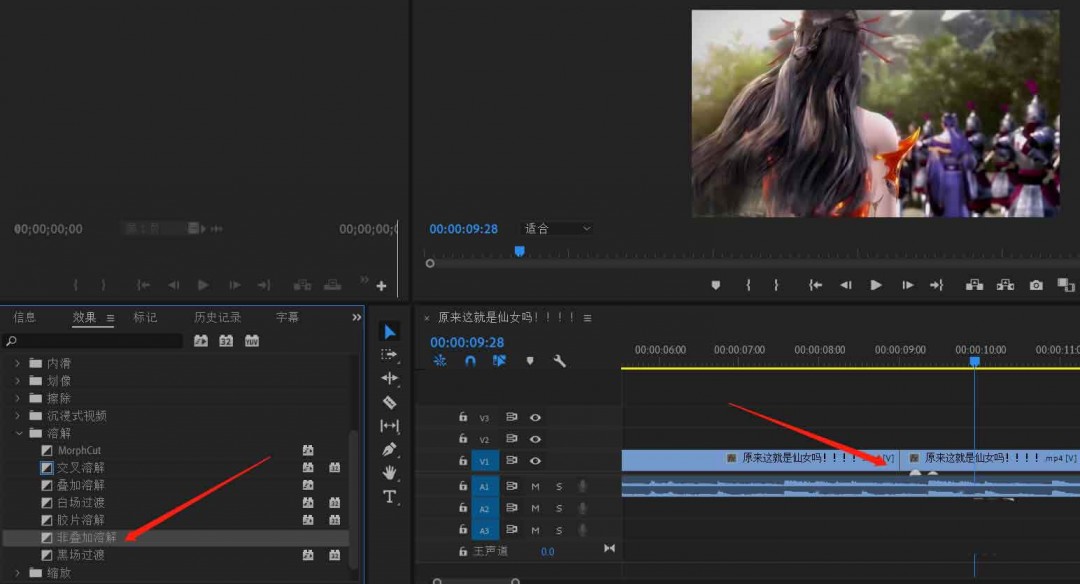Toggle the Snap magnet in the timeline

469,360
